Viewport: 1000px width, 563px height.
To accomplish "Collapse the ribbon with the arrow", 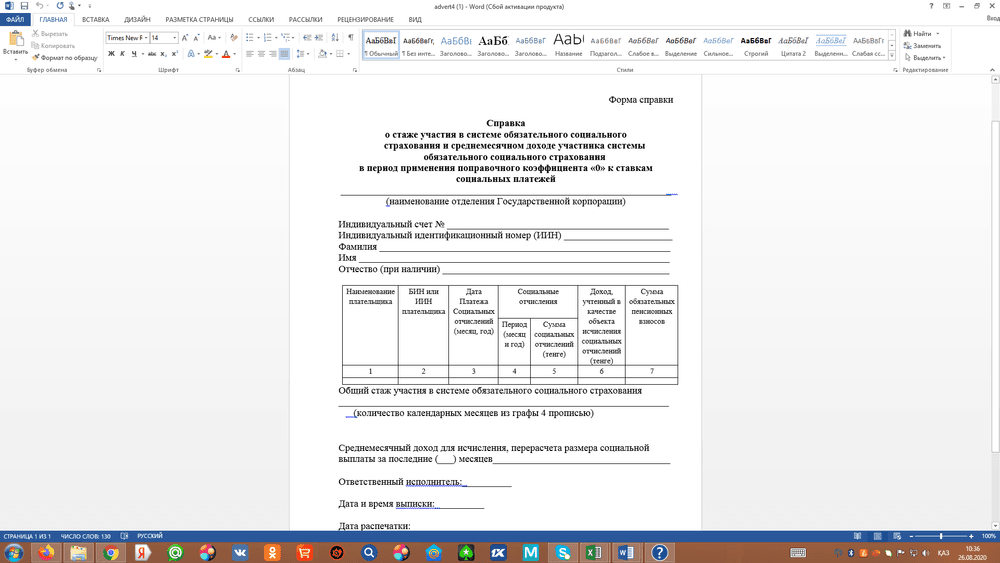I will point(992,70).
